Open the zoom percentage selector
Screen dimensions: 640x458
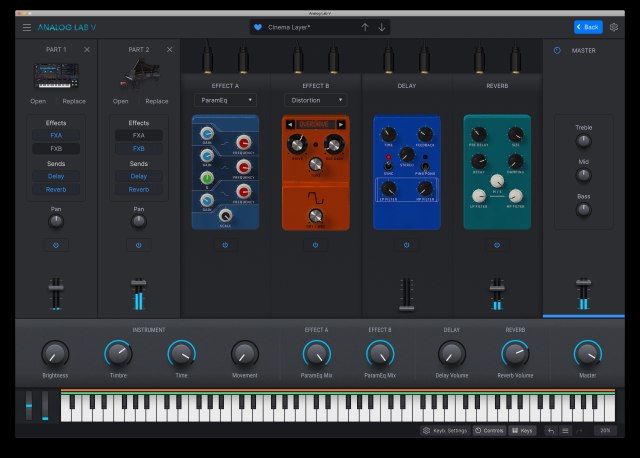click(605, 431)
